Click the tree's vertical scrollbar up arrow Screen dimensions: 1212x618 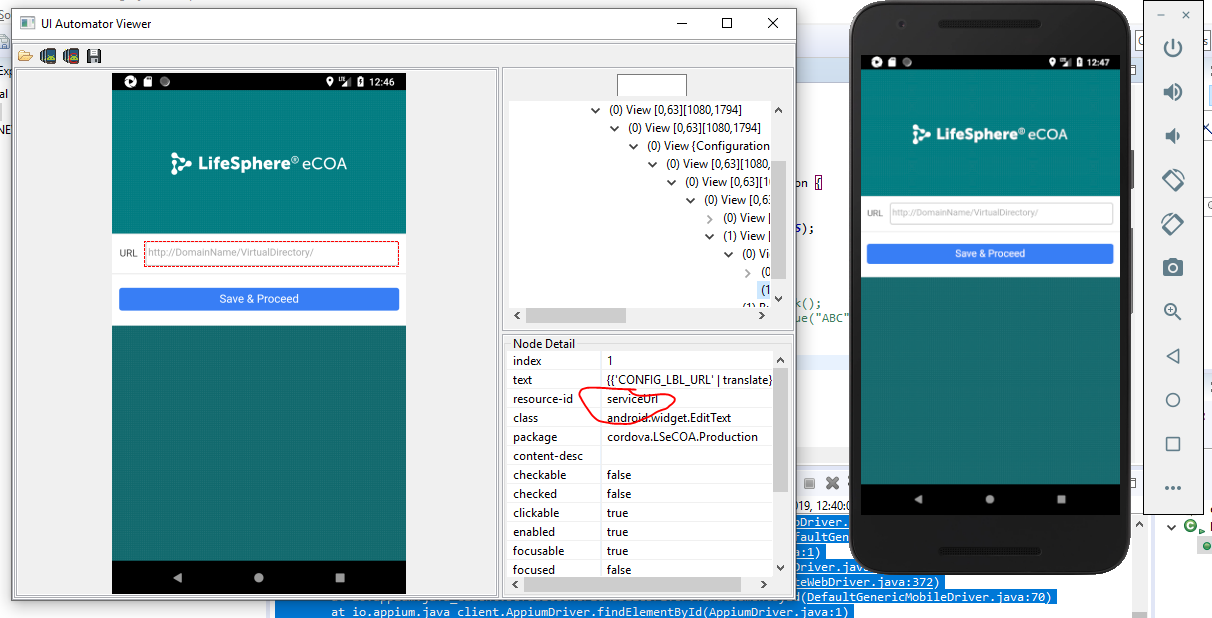[x=779, y=110]
